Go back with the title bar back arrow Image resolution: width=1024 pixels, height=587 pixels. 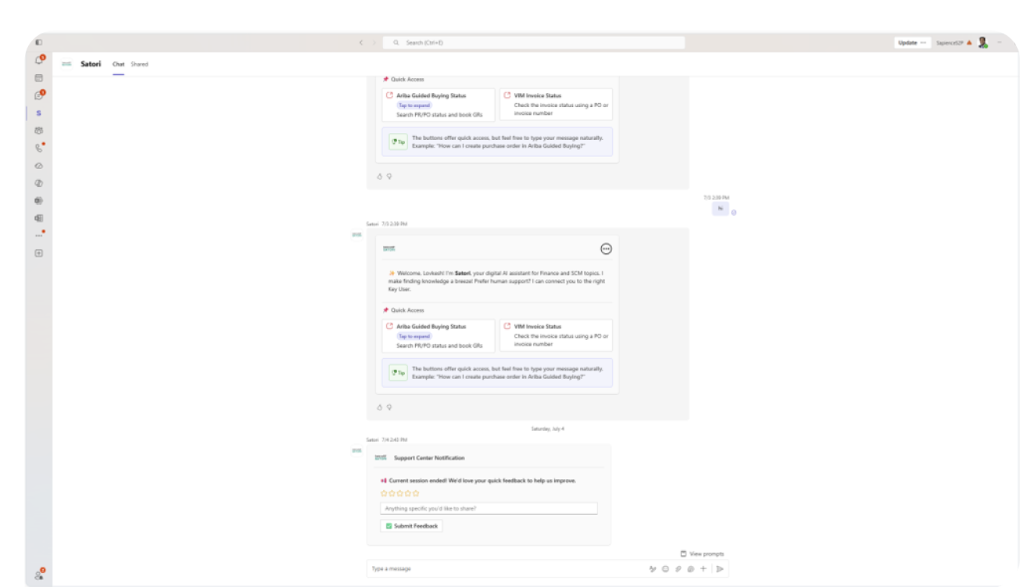tap(360, 42)
